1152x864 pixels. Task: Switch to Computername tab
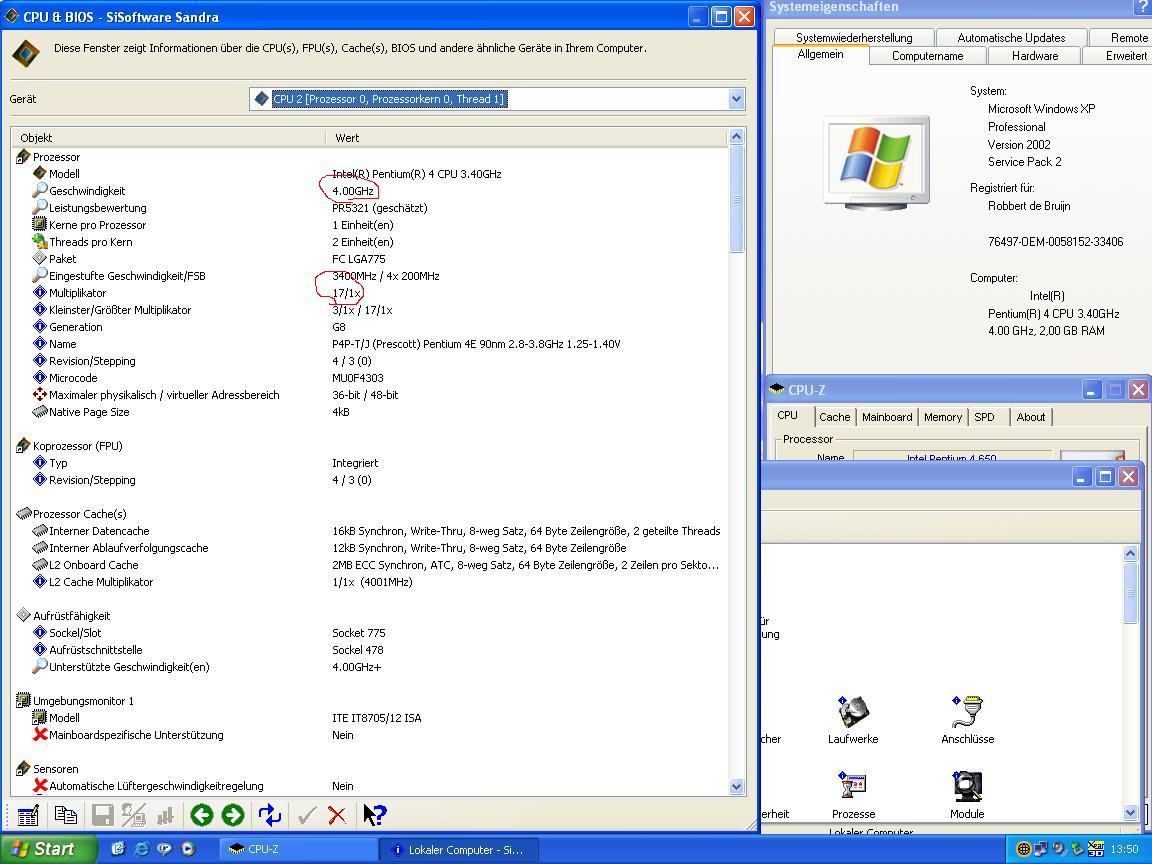pos(927,56)
